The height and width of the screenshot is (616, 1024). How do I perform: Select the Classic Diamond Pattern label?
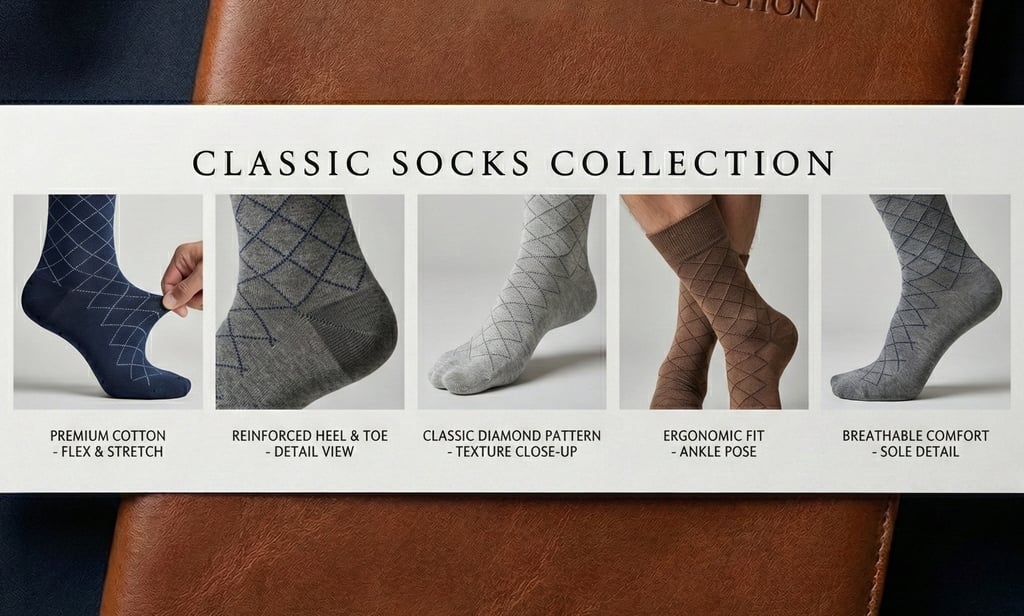(x=512, y=436)
